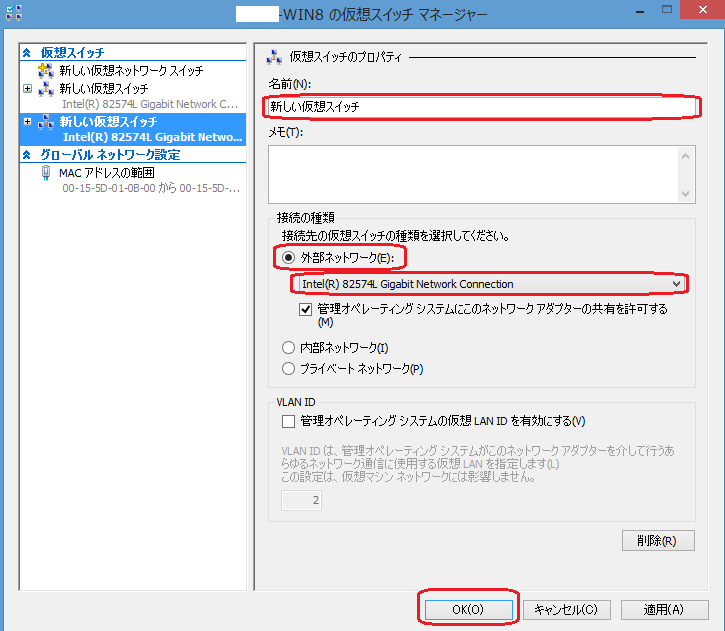The width and height of the screenshot is (725, 631).
Task: Click the Virtual Switch Manager title bar icon
Action: (x=14, y=12)
